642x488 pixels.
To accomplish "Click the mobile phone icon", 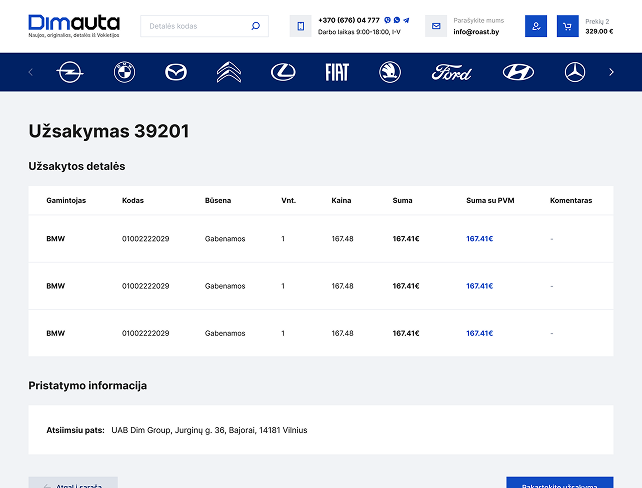I will click(x=300, y=26).
